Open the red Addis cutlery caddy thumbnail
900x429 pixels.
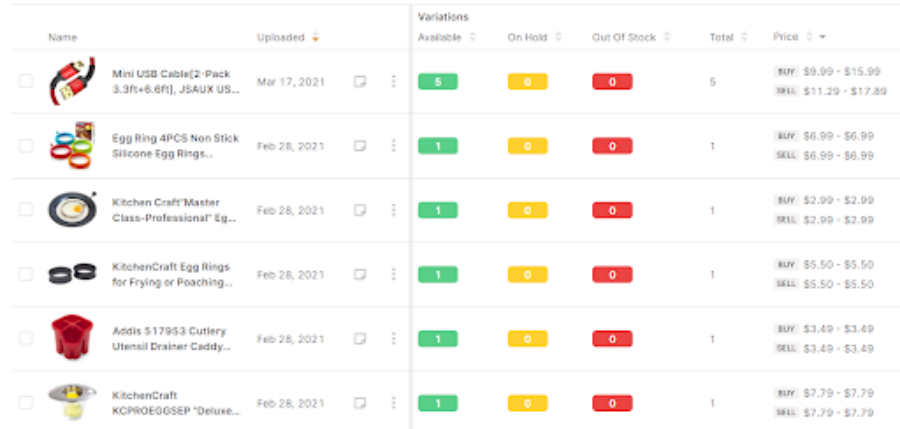(71, 338)
